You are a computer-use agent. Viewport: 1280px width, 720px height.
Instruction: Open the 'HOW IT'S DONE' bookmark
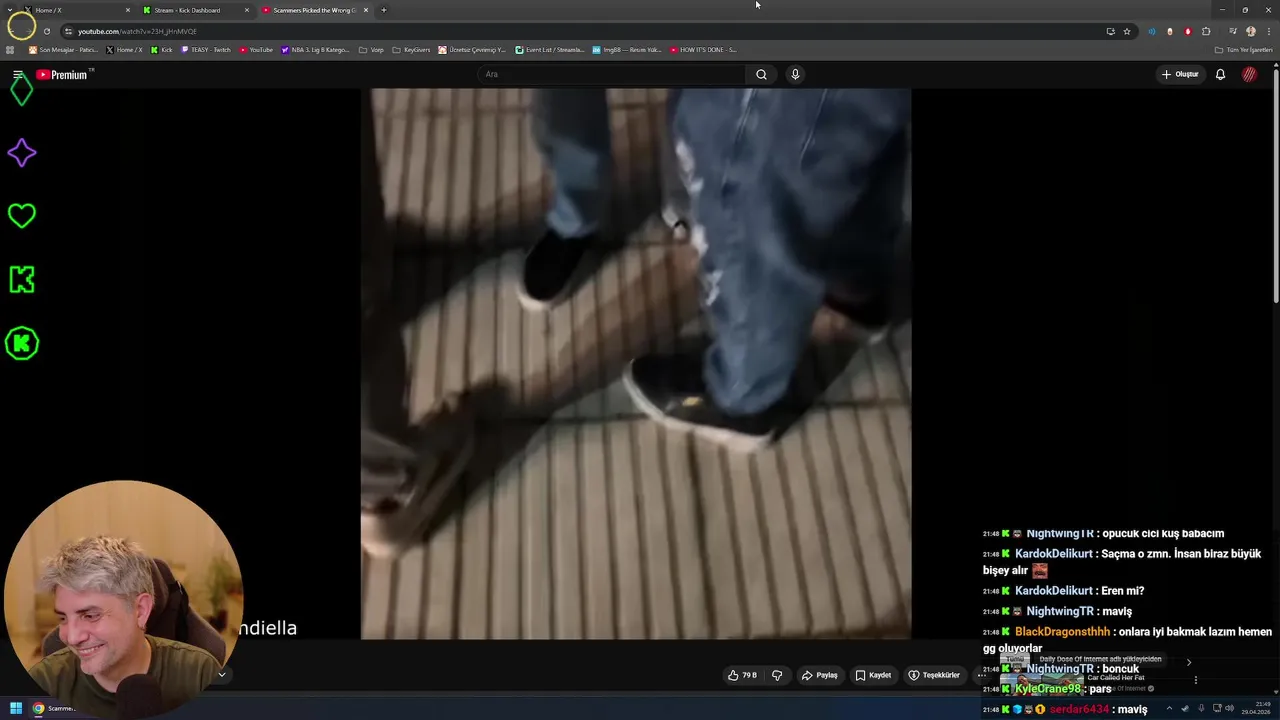coord(703,50)
